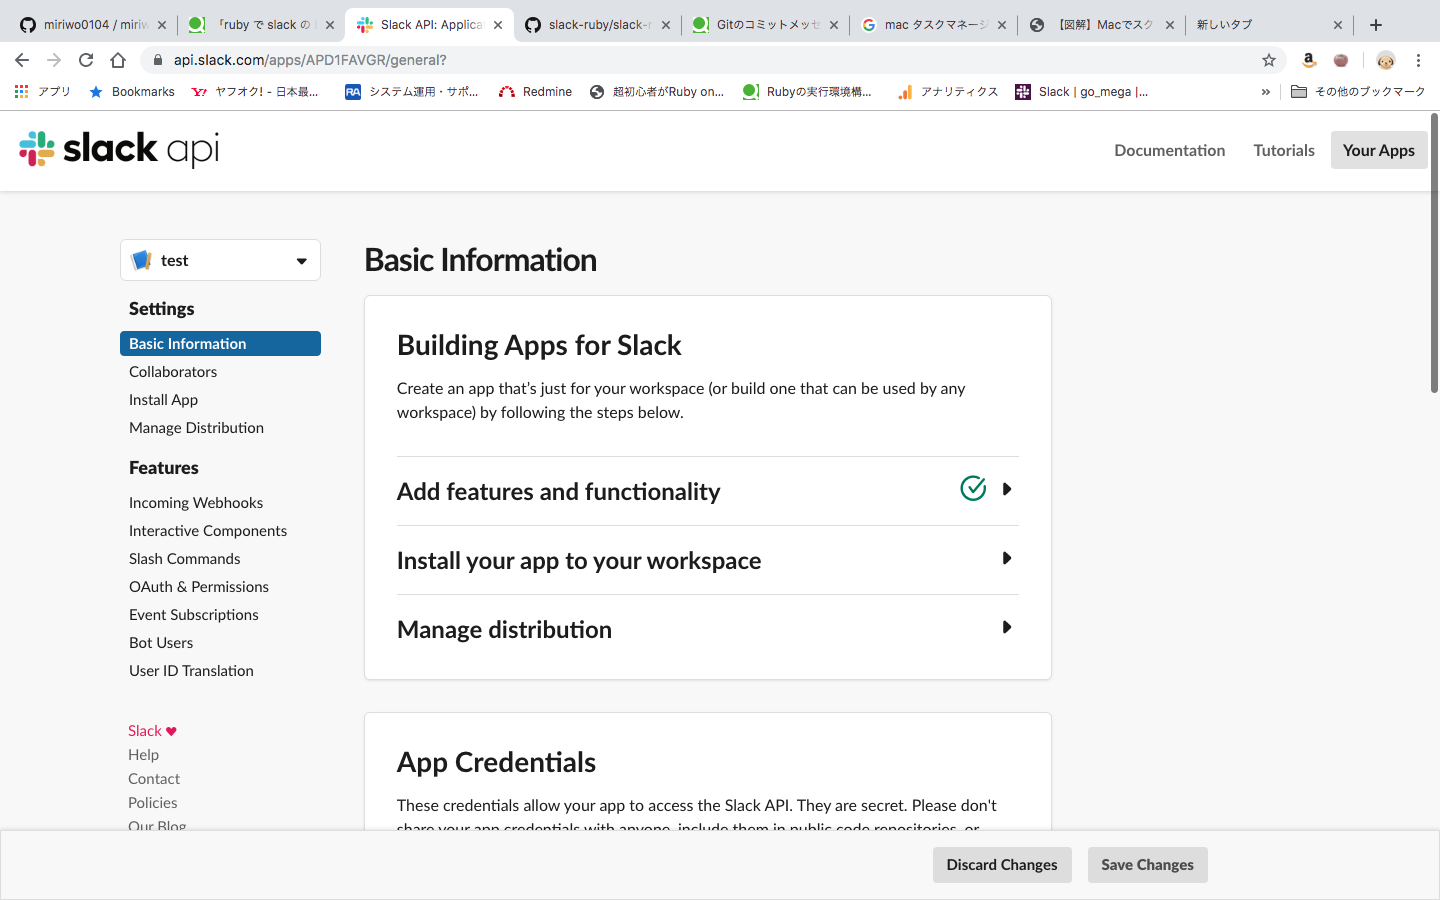Click the test app icon in selector

[x=142, y=260]
